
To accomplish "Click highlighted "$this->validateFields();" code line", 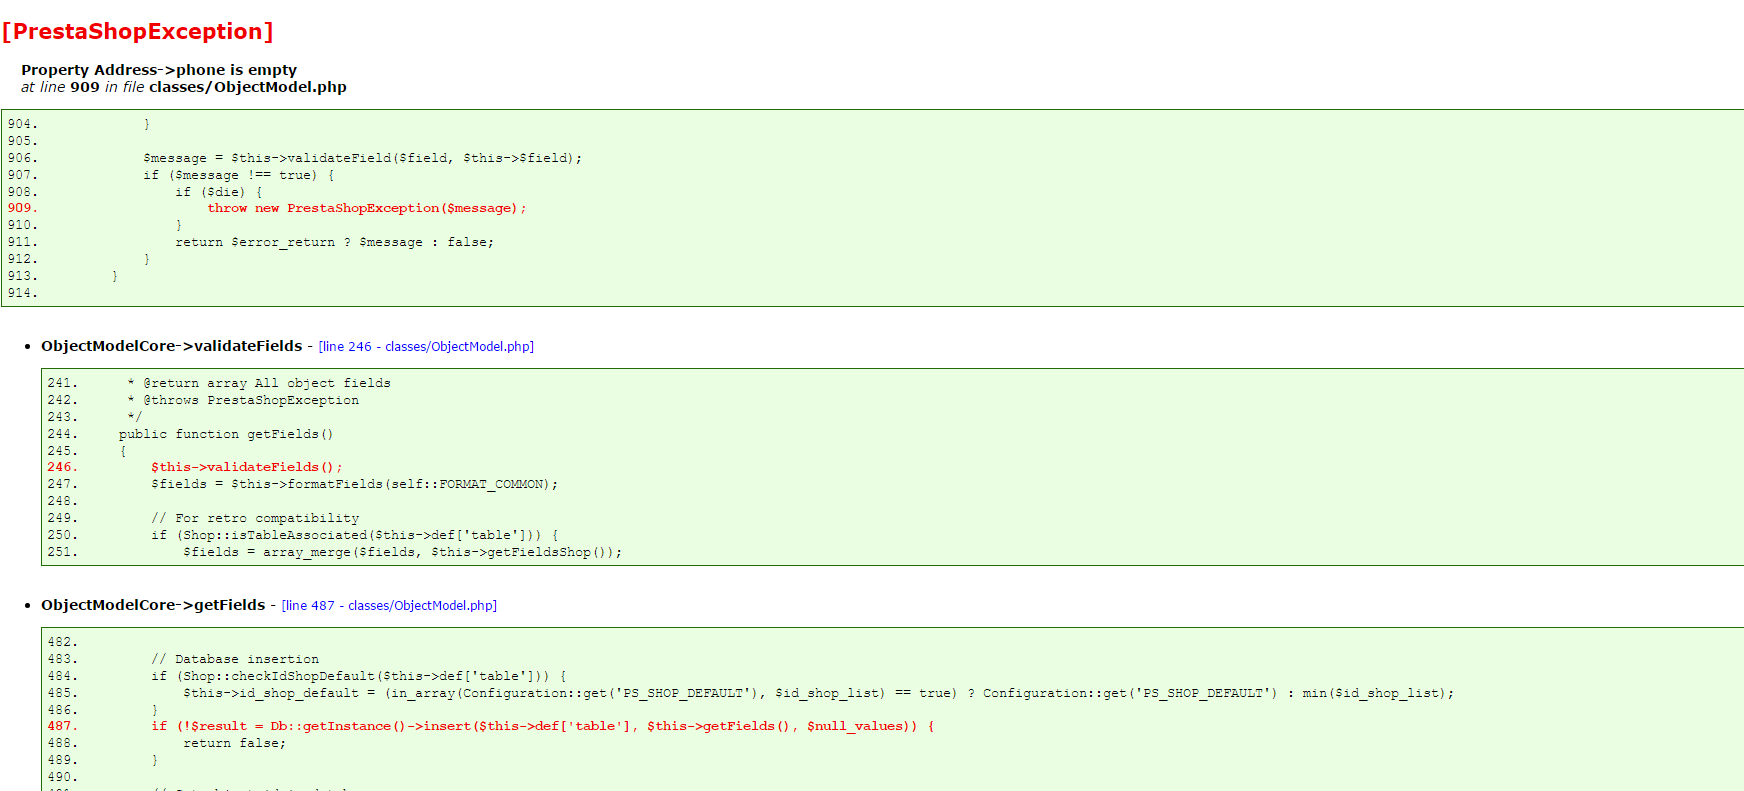I will [x=247, y=467].
